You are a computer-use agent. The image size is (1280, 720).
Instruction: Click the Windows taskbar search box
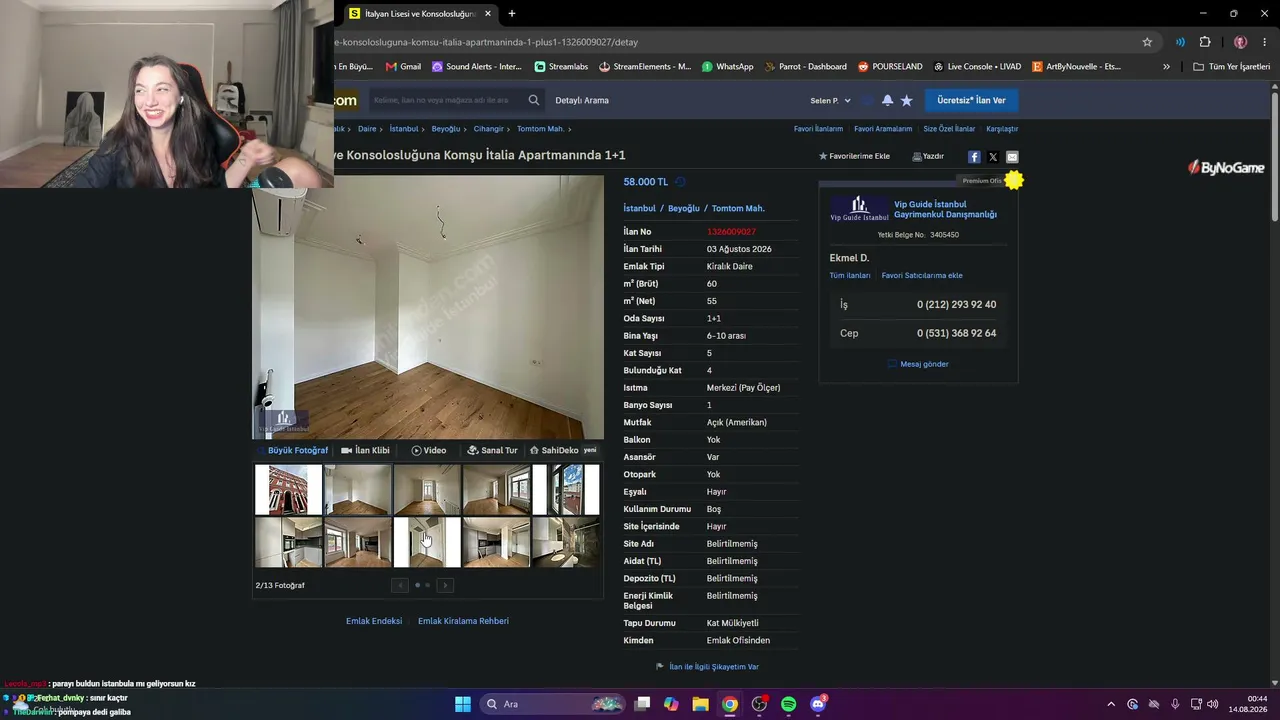551,704
